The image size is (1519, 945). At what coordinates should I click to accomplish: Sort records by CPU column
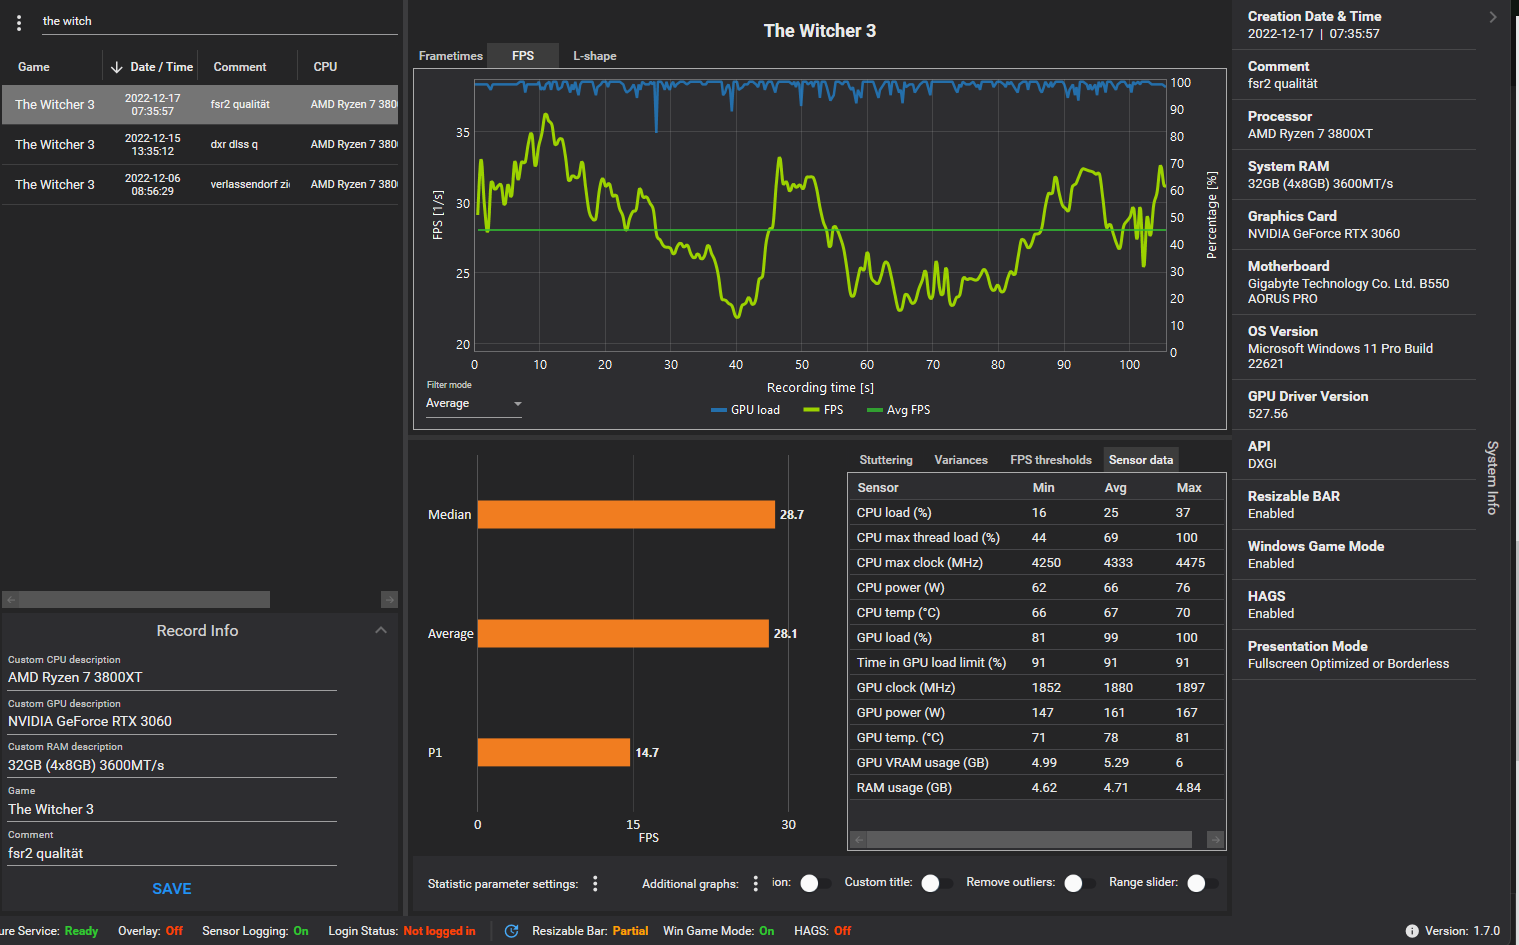pos(325,67)
